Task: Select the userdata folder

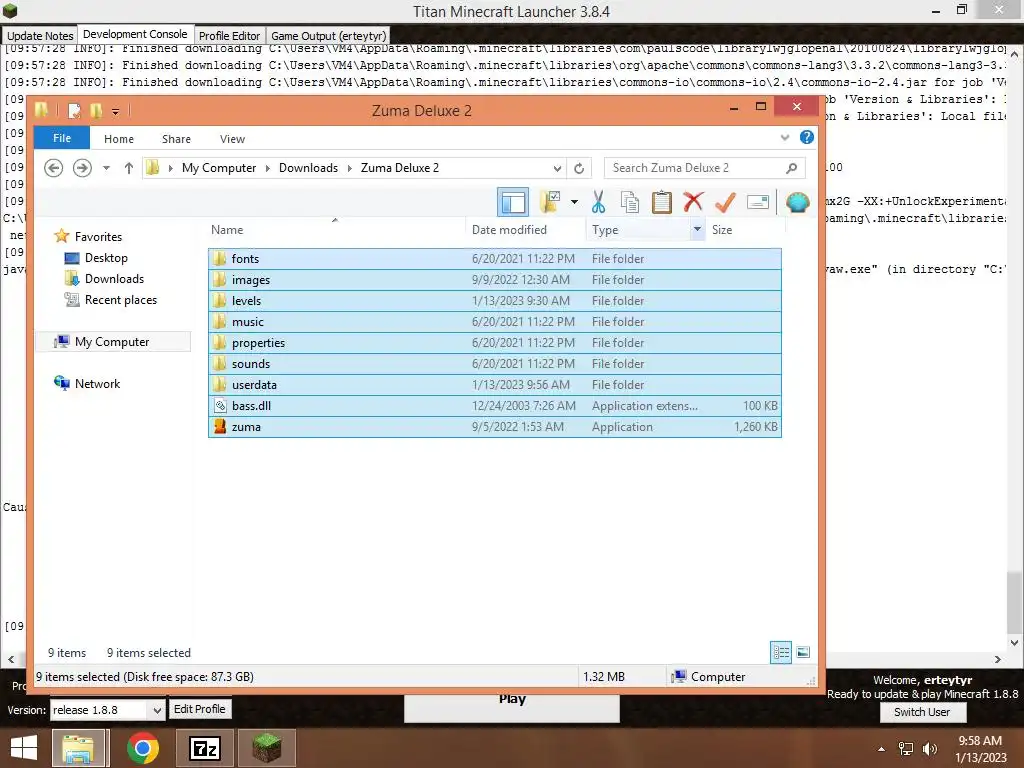Action: pyautogui.click(x=494, y=384)
